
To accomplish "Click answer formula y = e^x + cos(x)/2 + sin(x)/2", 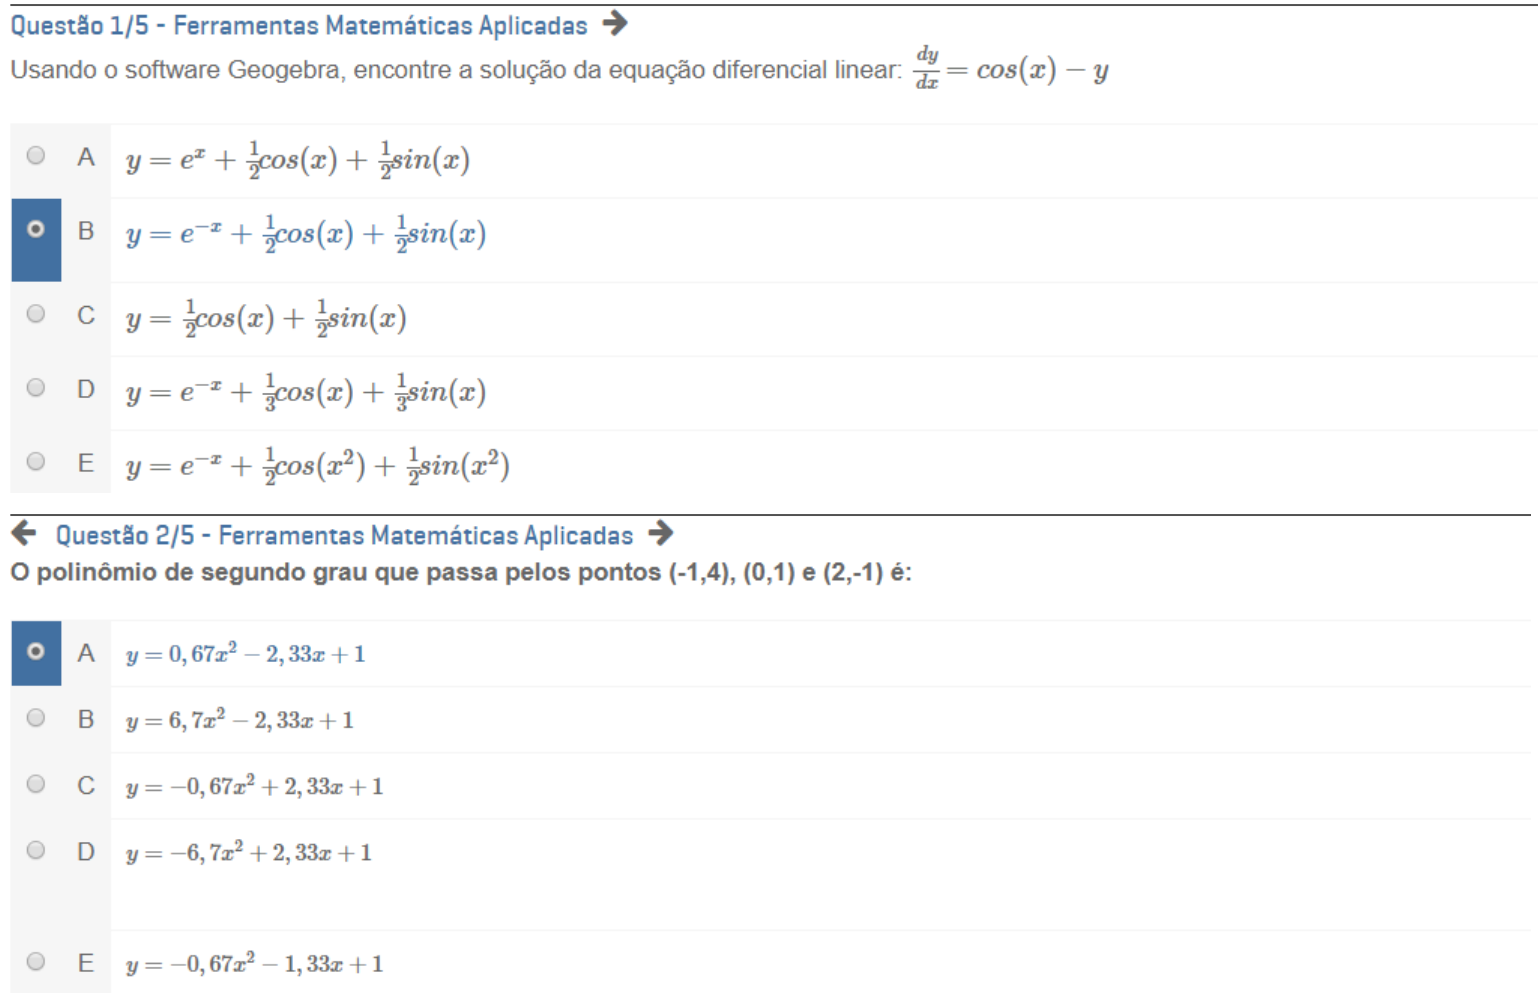I will point(298,160).
